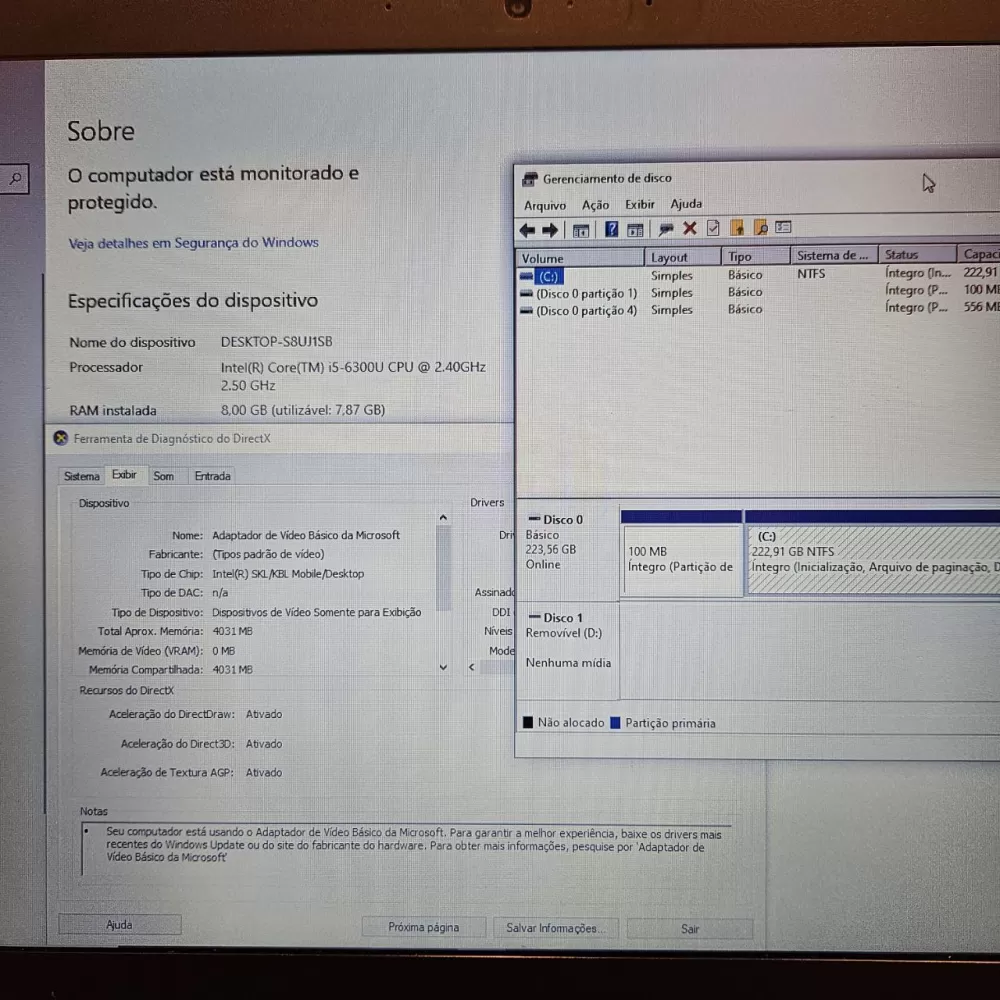This screenshot has width=1000, height=1000.
Task: Click the Próxima página button
Action: click(x=423, y=927)
